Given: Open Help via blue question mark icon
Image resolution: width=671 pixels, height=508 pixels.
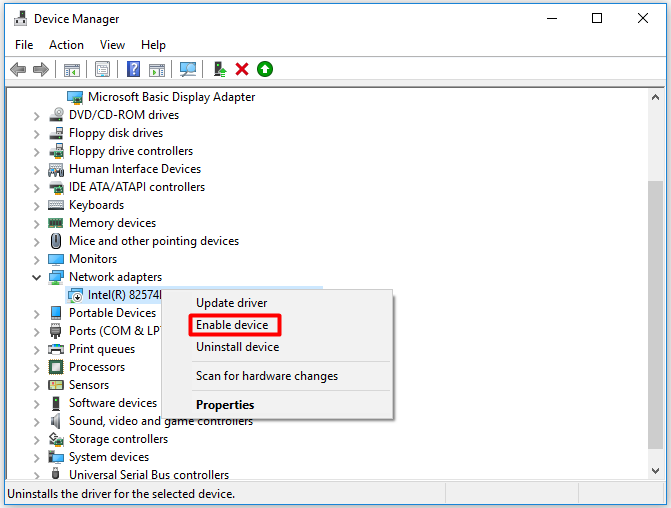Looking at the screenshot, I should 134,69.
